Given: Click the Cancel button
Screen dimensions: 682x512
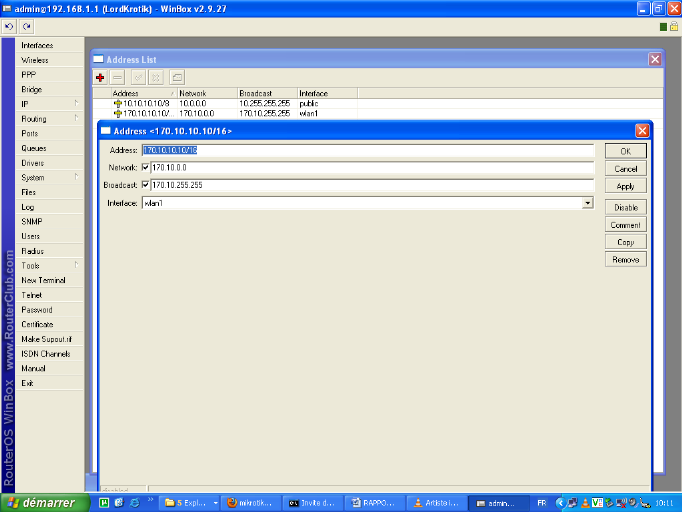Looking at the screenshot, I should pos(625,169).
